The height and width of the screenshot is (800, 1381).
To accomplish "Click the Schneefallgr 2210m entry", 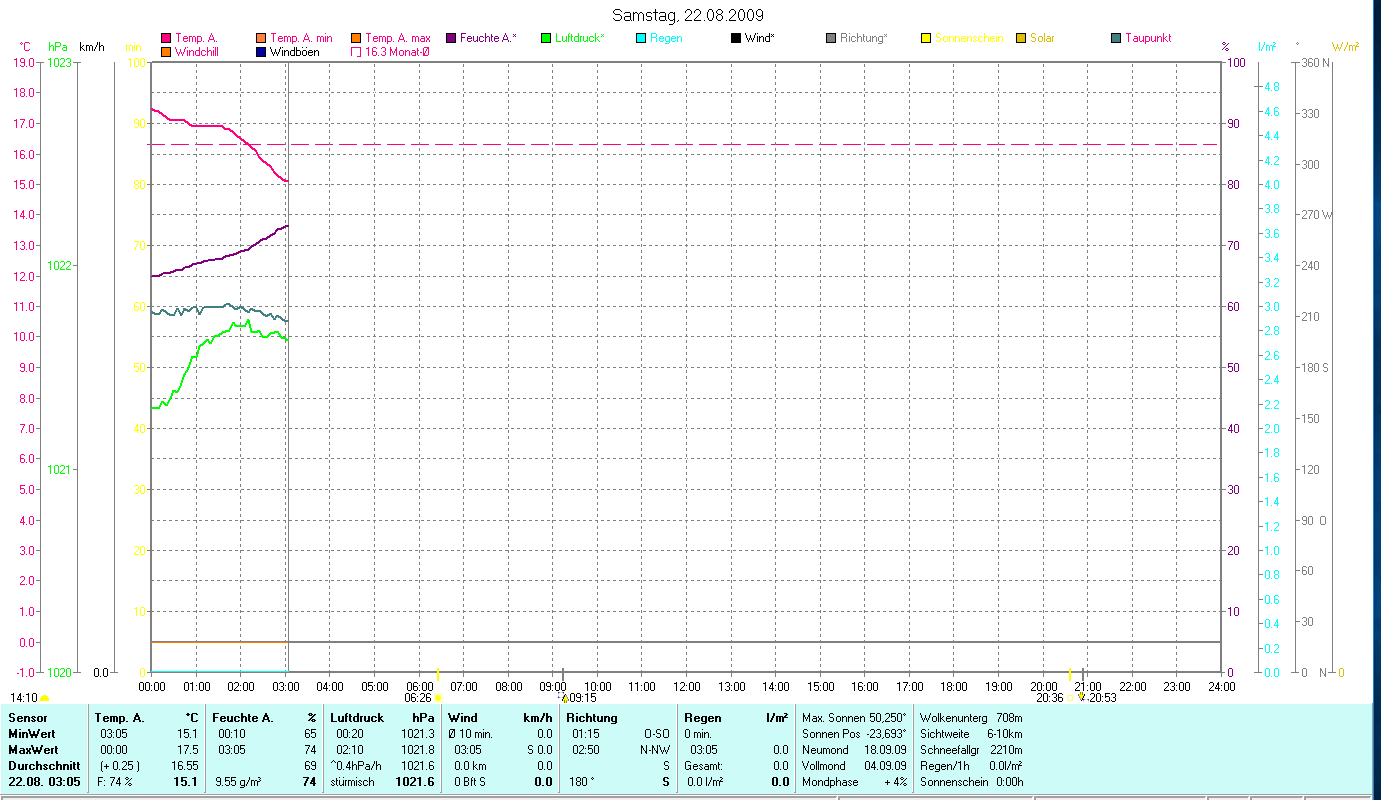I will click(971, 750).
